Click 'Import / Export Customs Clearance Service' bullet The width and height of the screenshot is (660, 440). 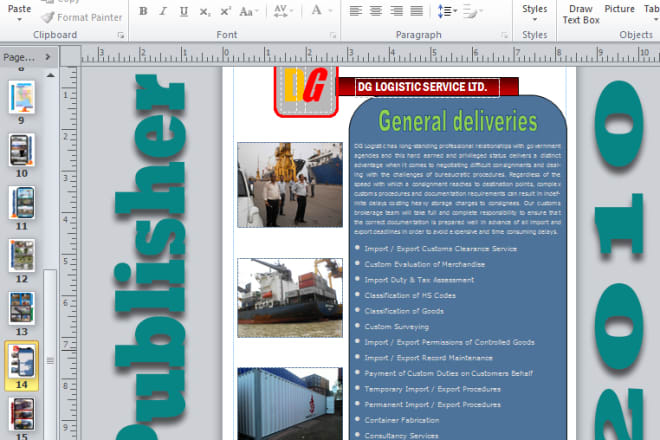tap(440, 249)
